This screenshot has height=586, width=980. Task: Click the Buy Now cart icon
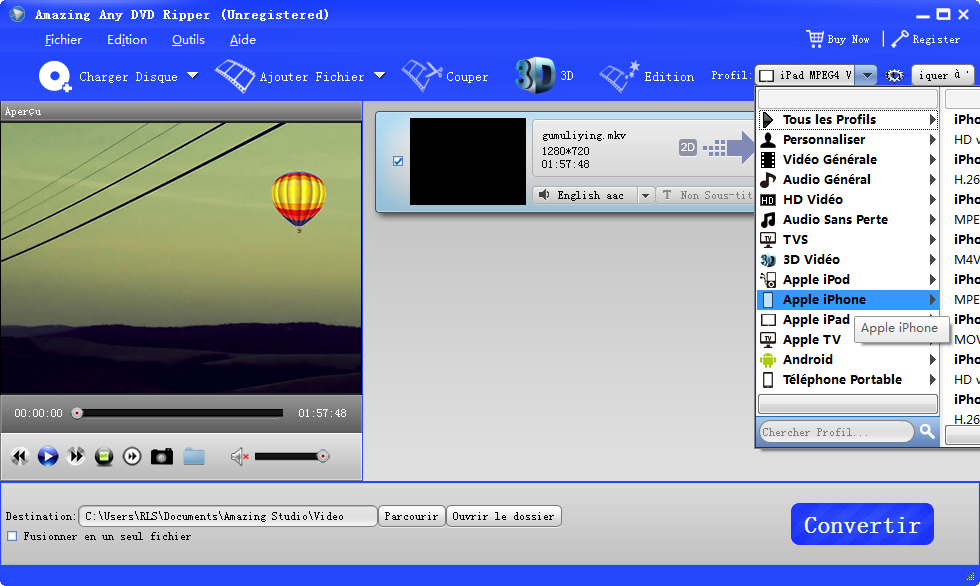click(814, 39)
